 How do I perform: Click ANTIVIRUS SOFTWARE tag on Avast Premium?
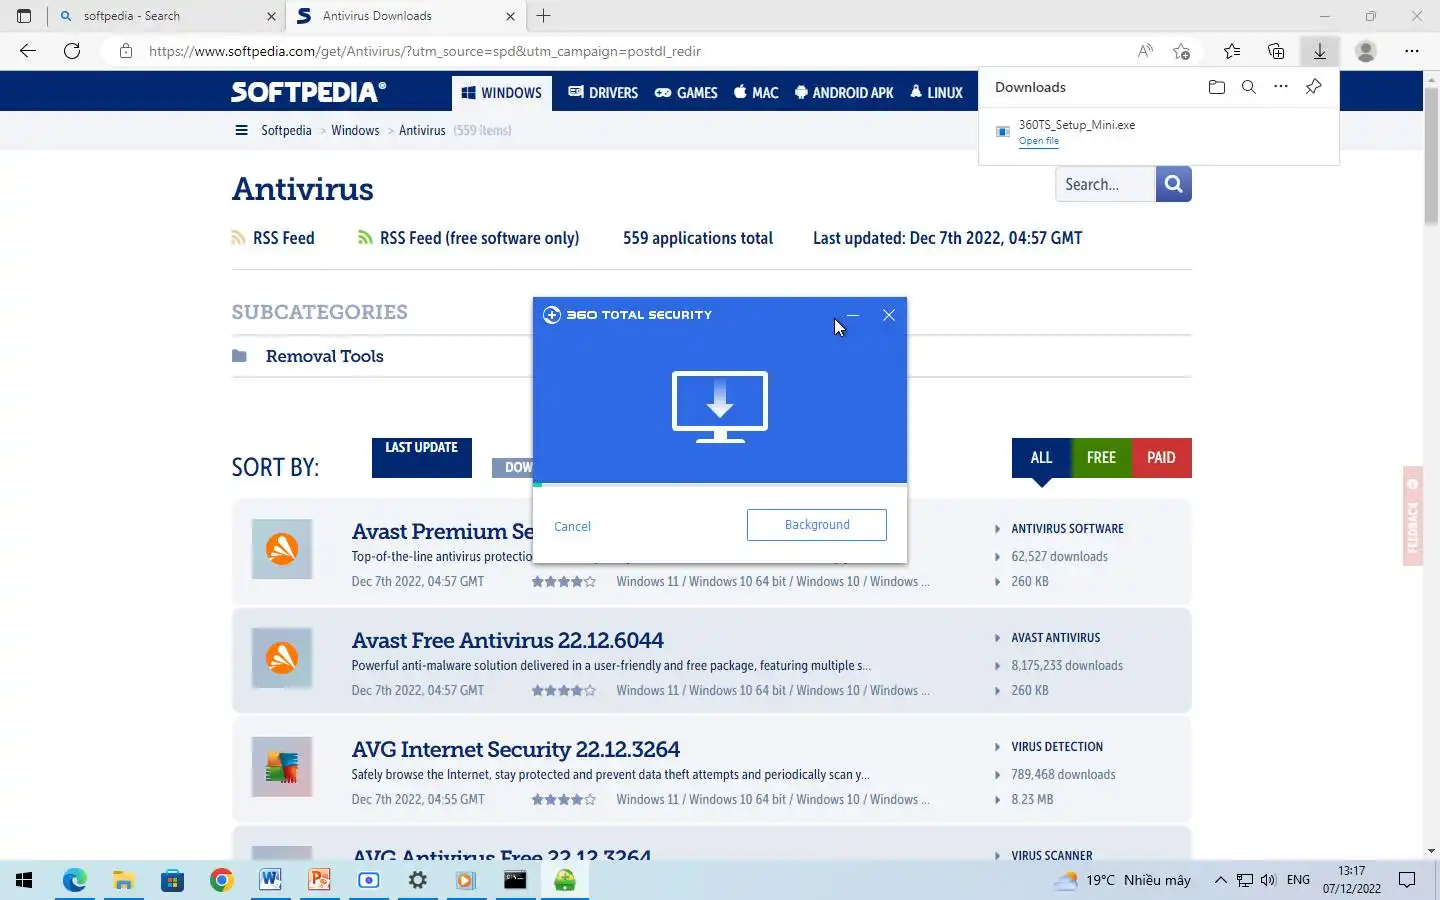coord(1067,528)
